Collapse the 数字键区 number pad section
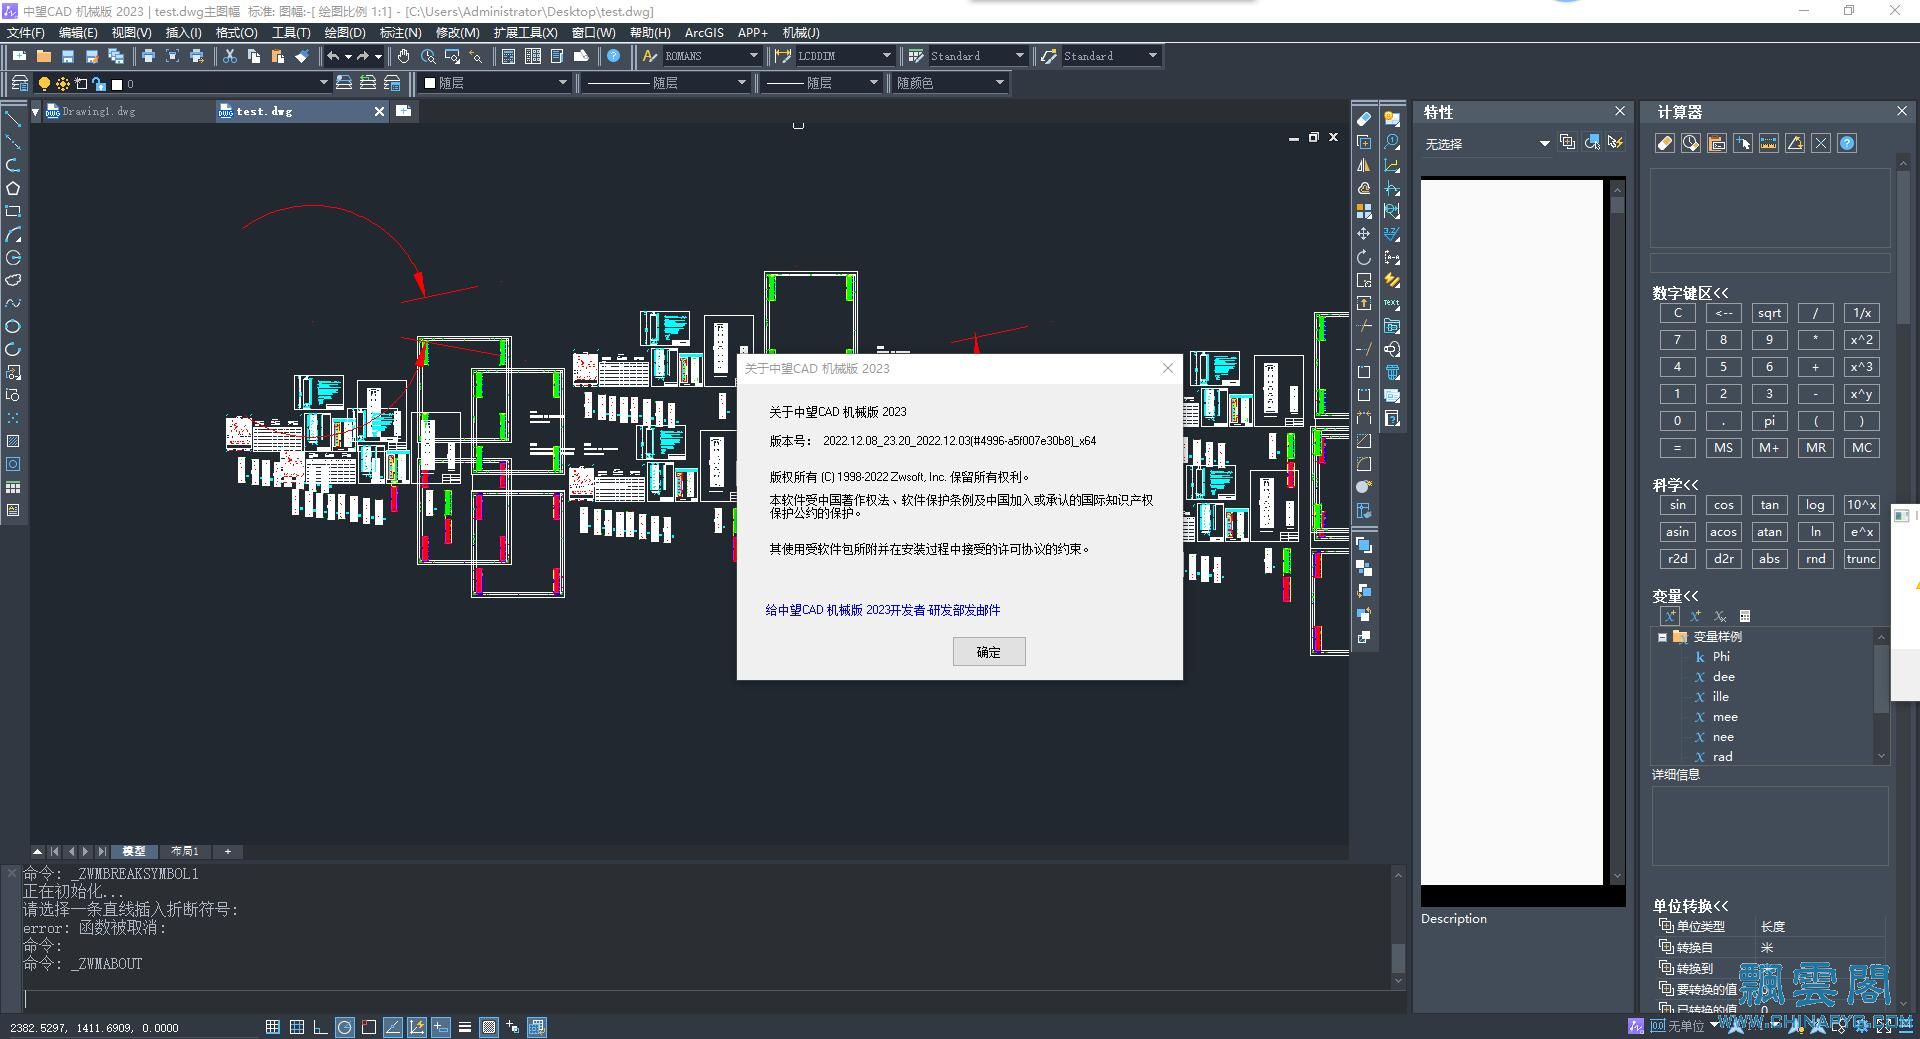 (x=1690, y=293)
